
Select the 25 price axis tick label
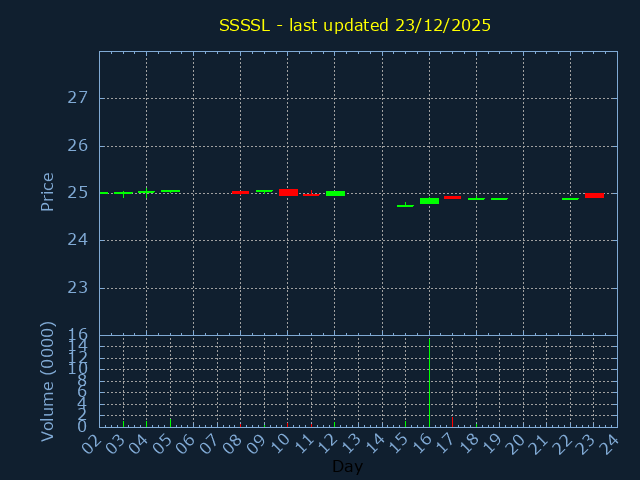click(x=78, y=193)
